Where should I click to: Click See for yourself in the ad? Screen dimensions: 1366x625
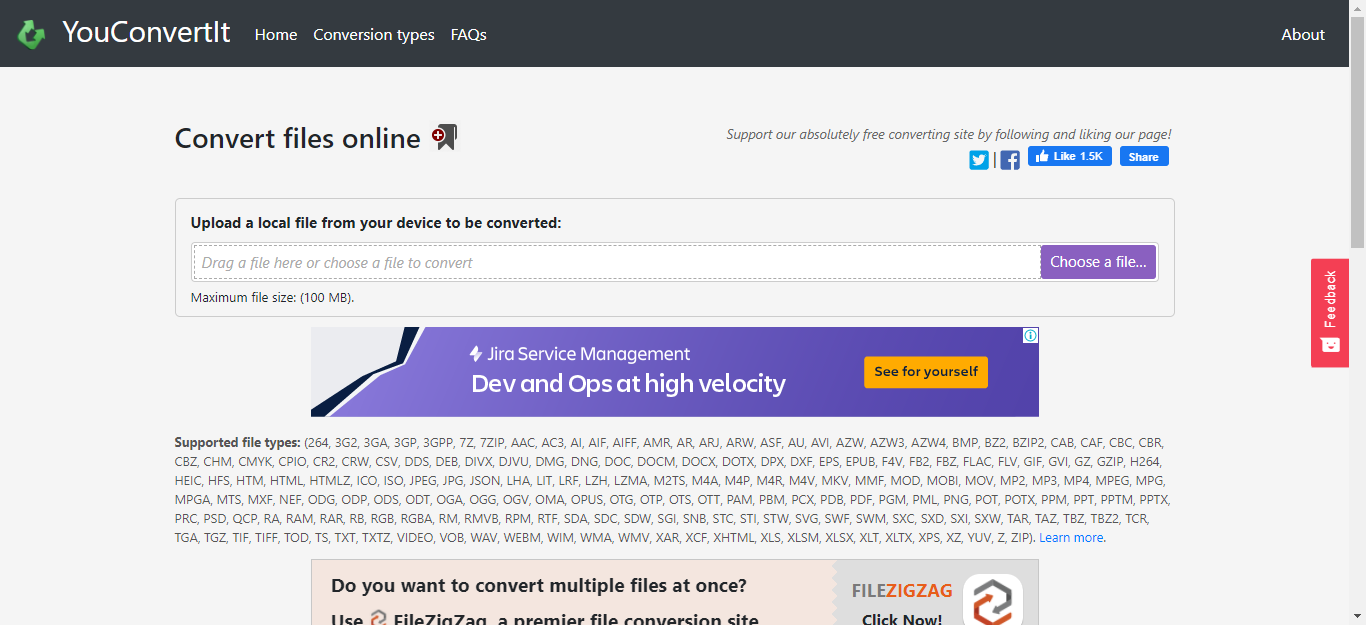(926, 372)
